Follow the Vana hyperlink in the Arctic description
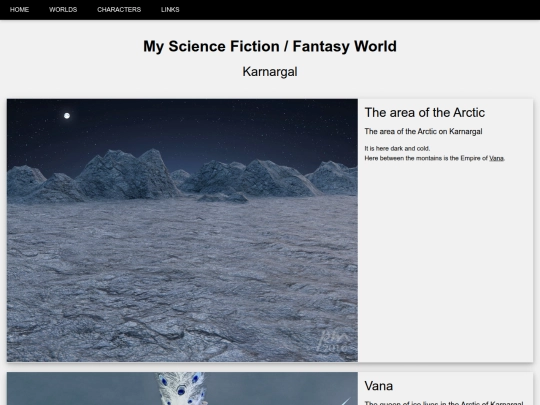The width and height of the screenshot is (540, 405). click(x=496, y=158)
